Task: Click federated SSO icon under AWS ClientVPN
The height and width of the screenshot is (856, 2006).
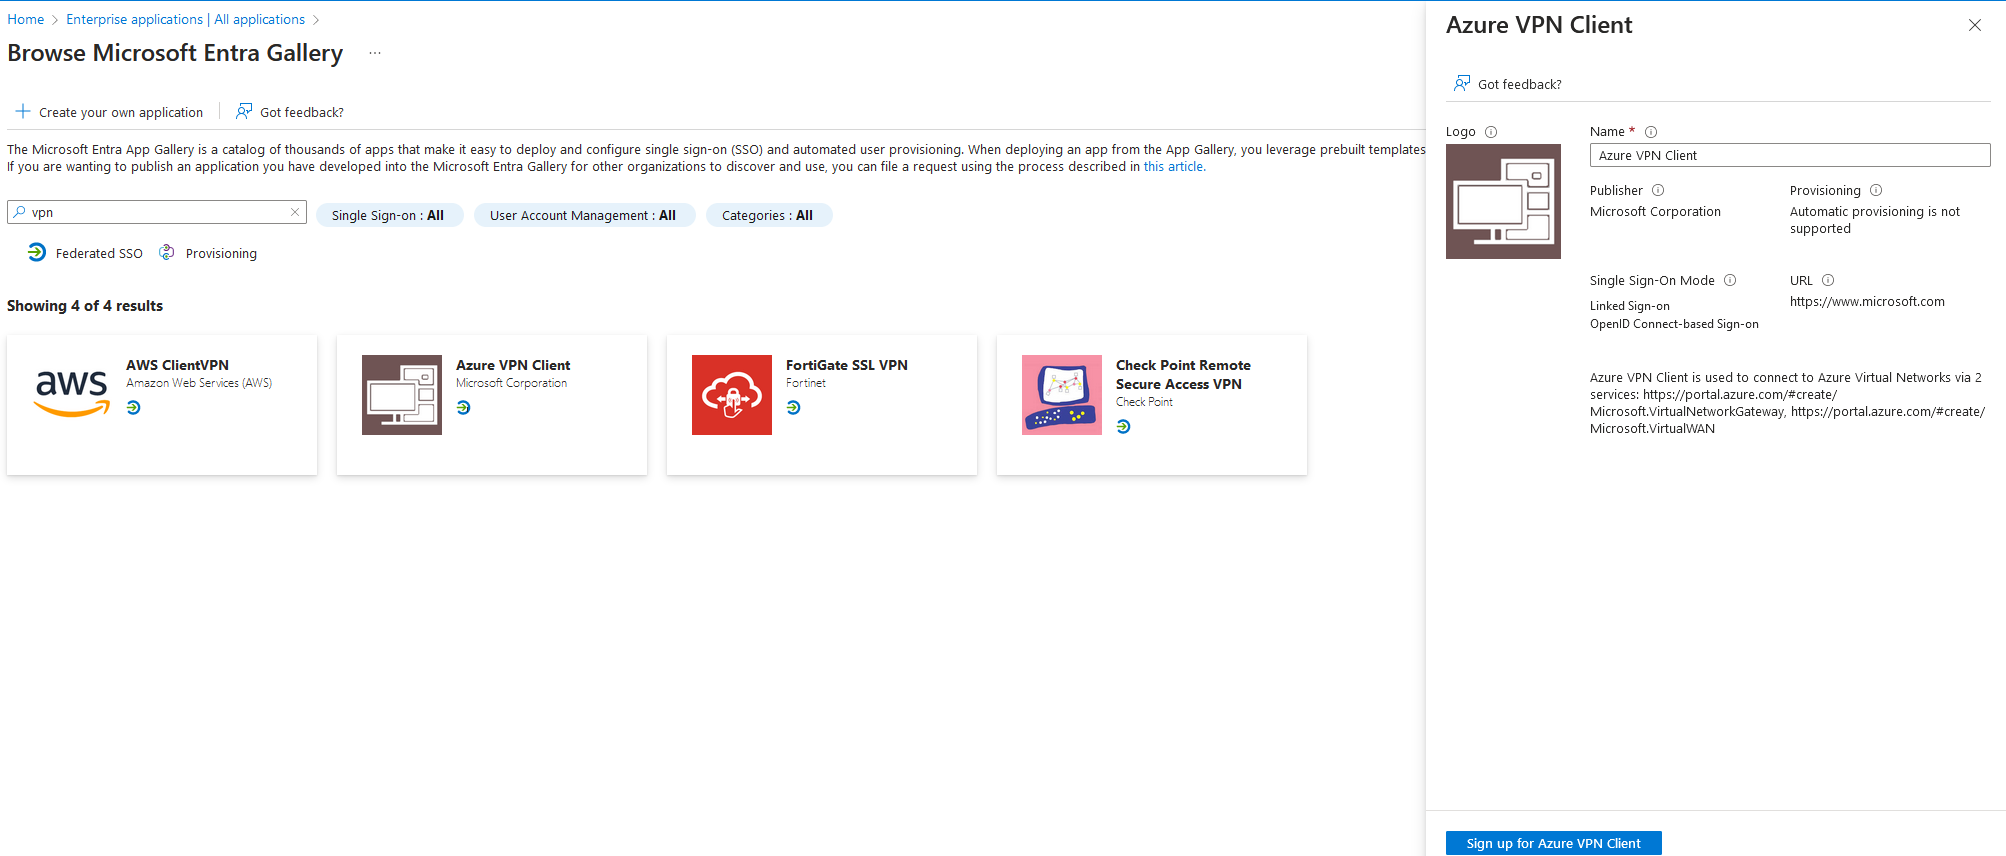Action: click(x=134, y=408)
